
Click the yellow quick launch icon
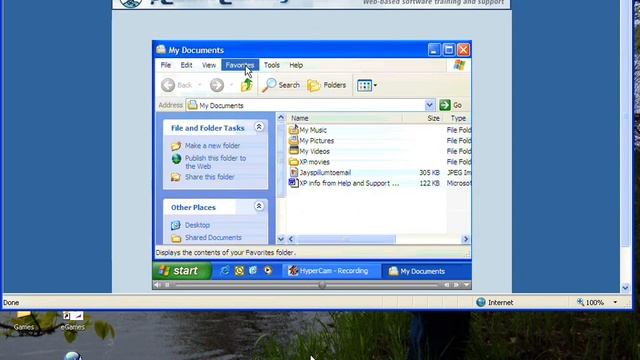(239, 271)
